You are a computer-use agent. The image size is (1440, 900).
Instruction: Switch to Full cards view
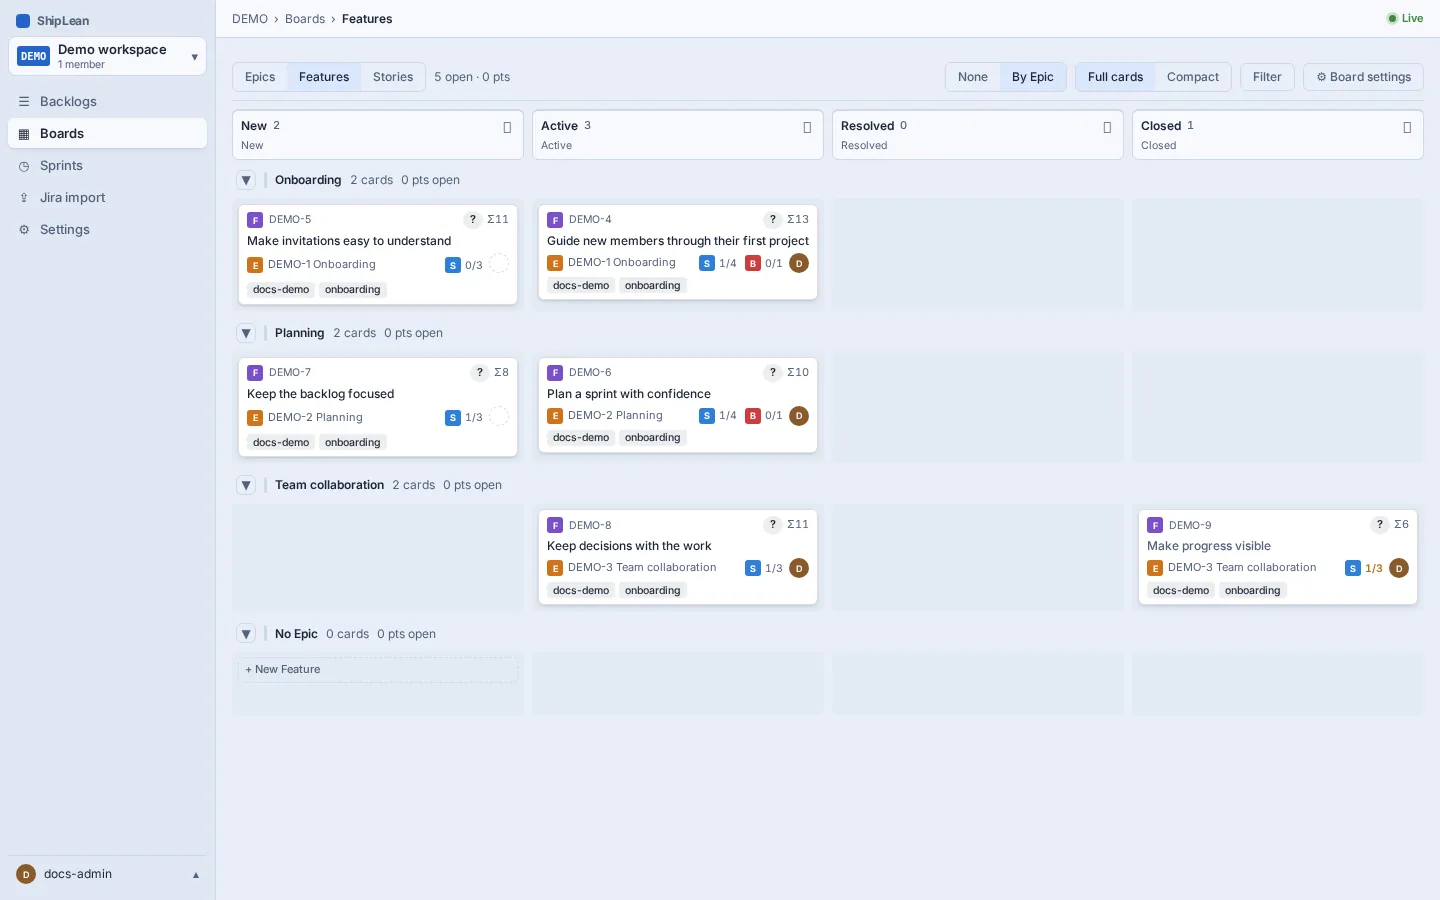click(x=1115, y=77)
